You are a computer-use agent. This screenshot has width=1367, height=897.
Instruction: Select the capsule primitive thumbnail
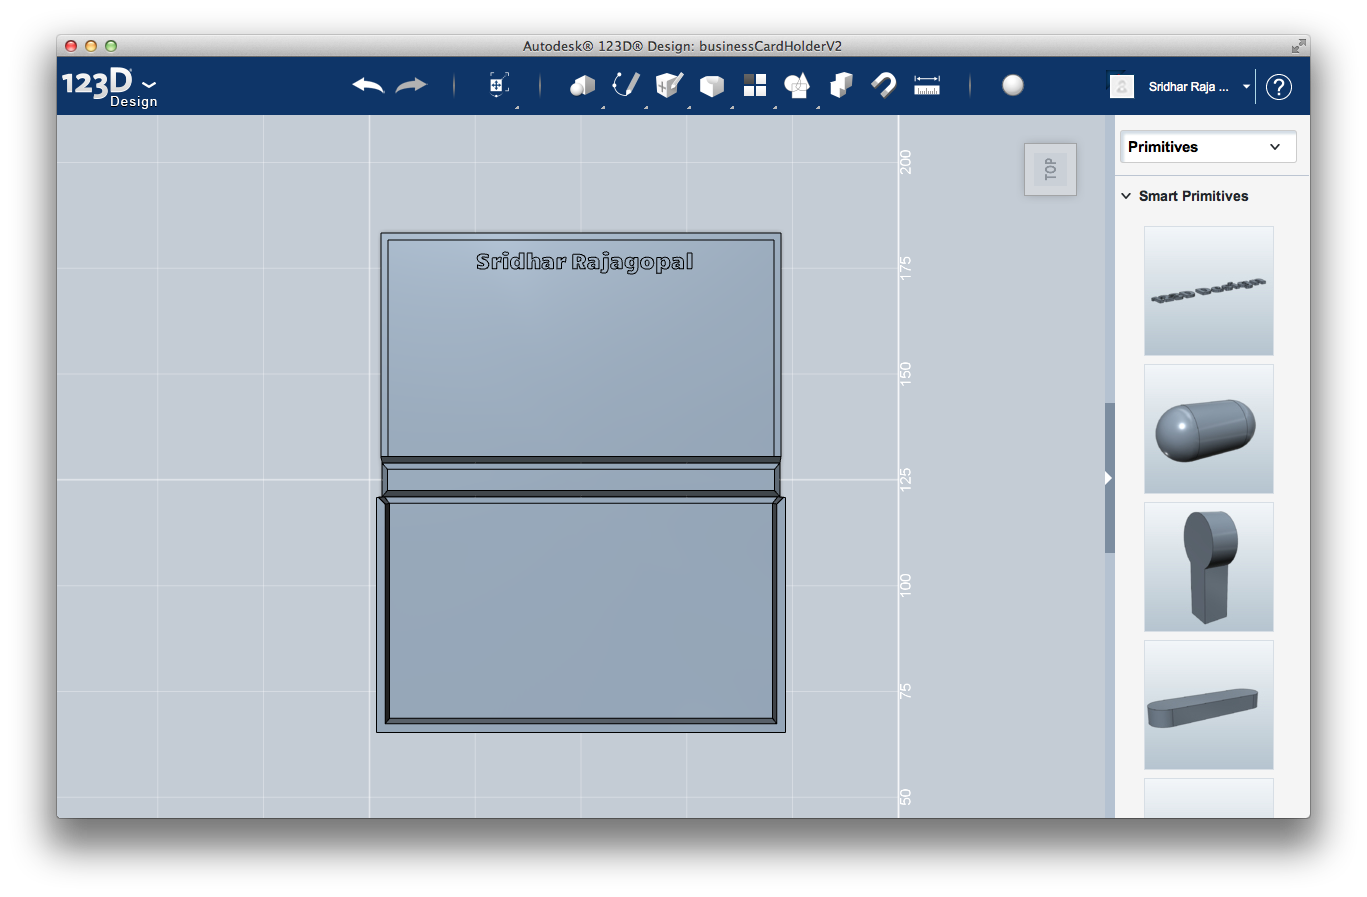point(1207,428)
